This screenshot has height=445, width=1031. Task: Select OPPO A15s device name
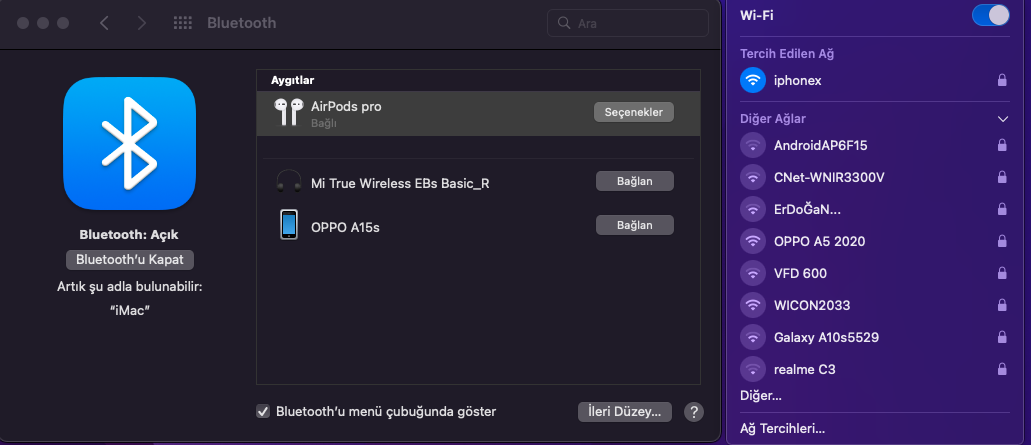point(345,227)
